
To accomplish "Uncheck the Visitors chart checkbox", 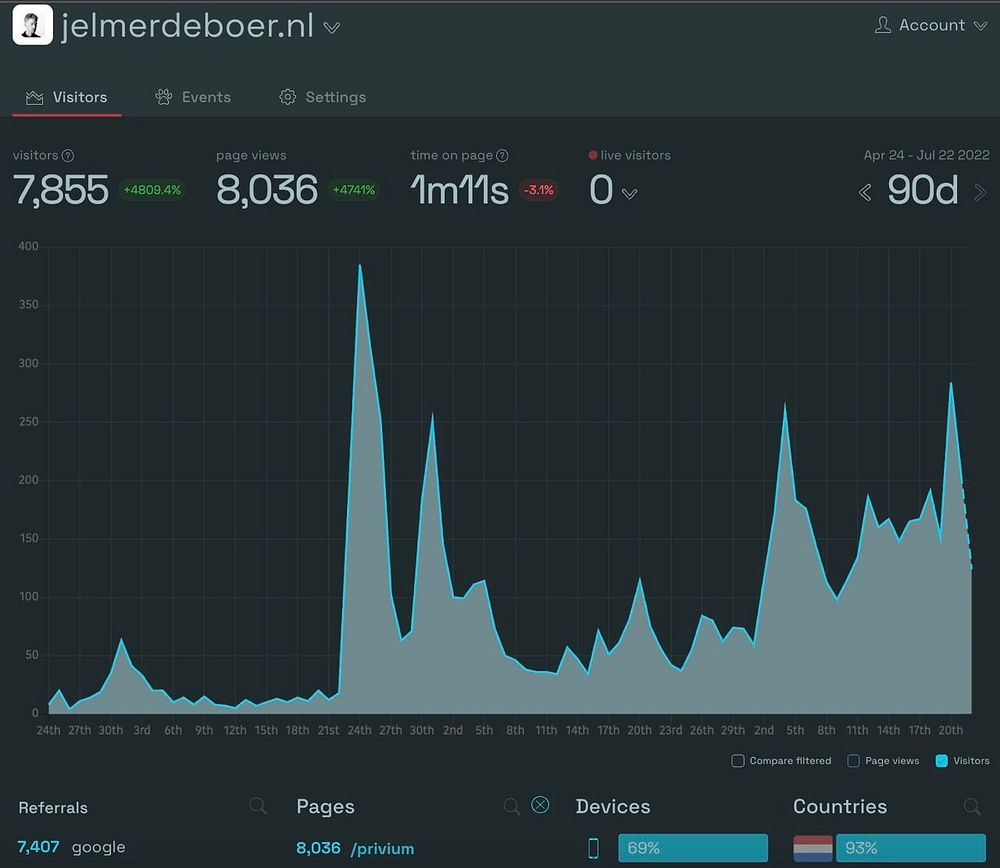I will pyautogui.click(x=941, y=761).
